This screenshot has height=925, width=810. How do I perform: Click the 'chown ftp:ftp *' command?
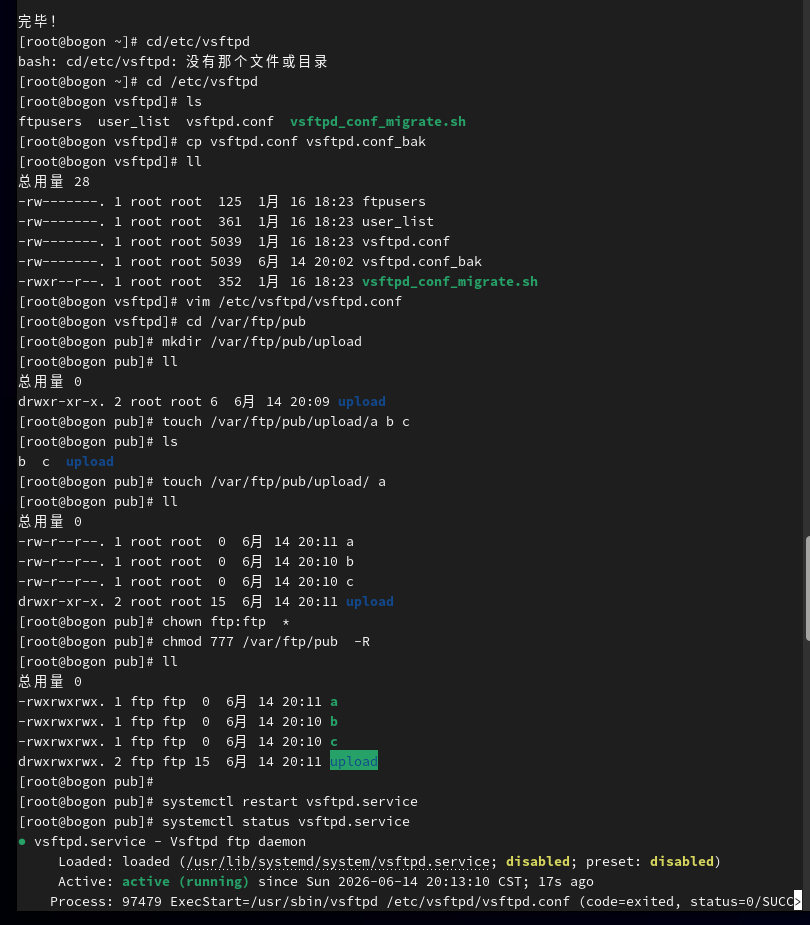(226, 622)
